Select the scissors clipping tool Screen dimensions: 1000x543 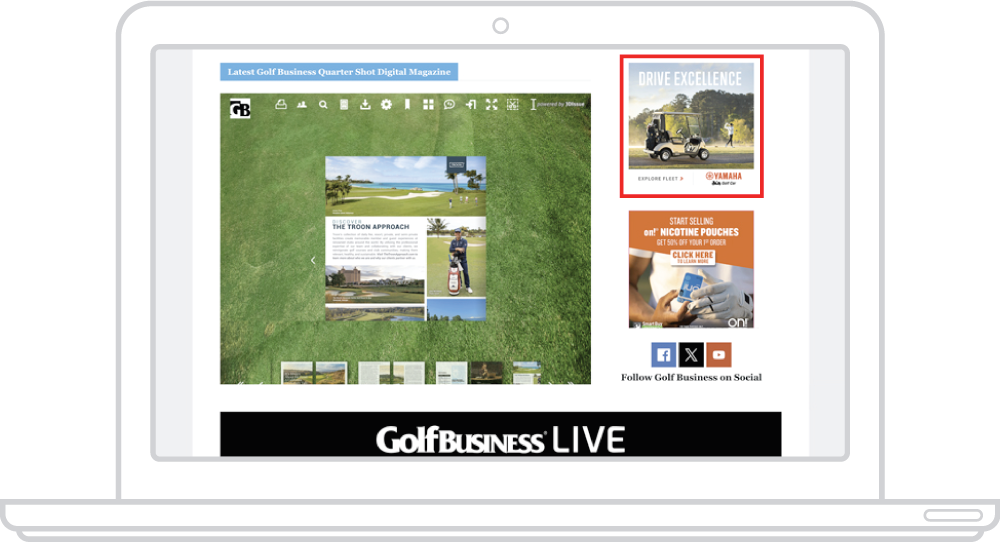tap(512, 105)
